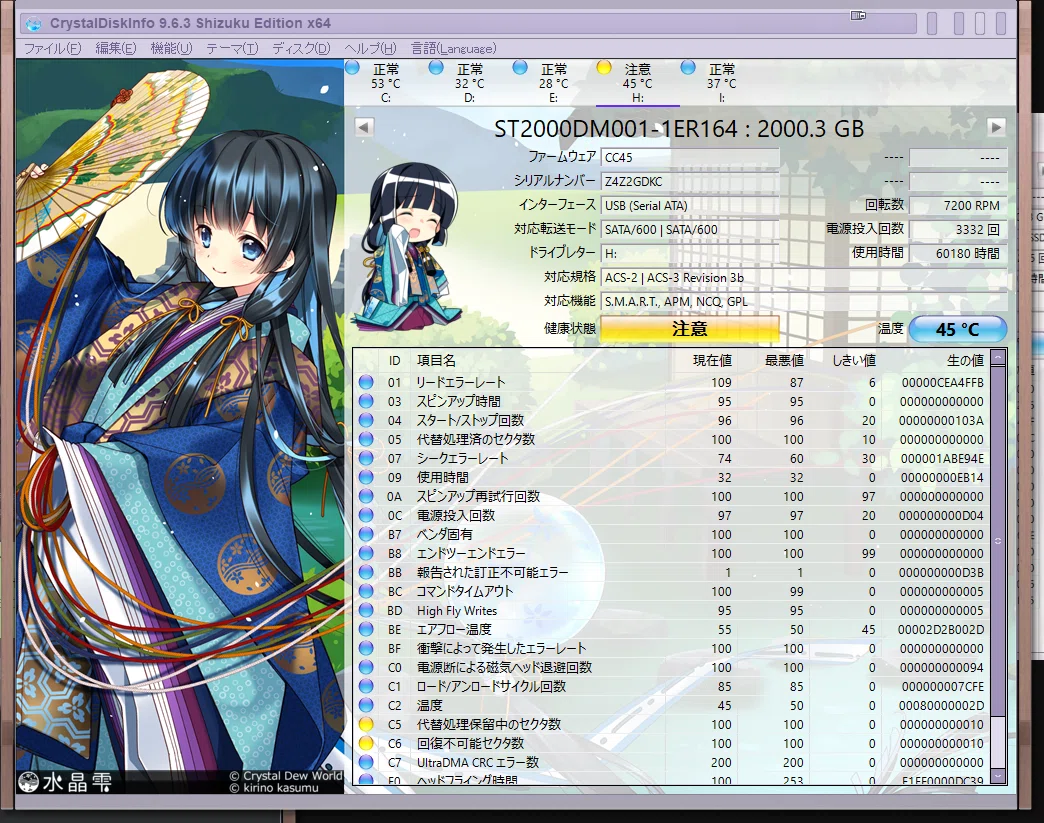Open the ヘルプ(H) menu
This screenshot has height=823, width=1044.
(370, 49)
